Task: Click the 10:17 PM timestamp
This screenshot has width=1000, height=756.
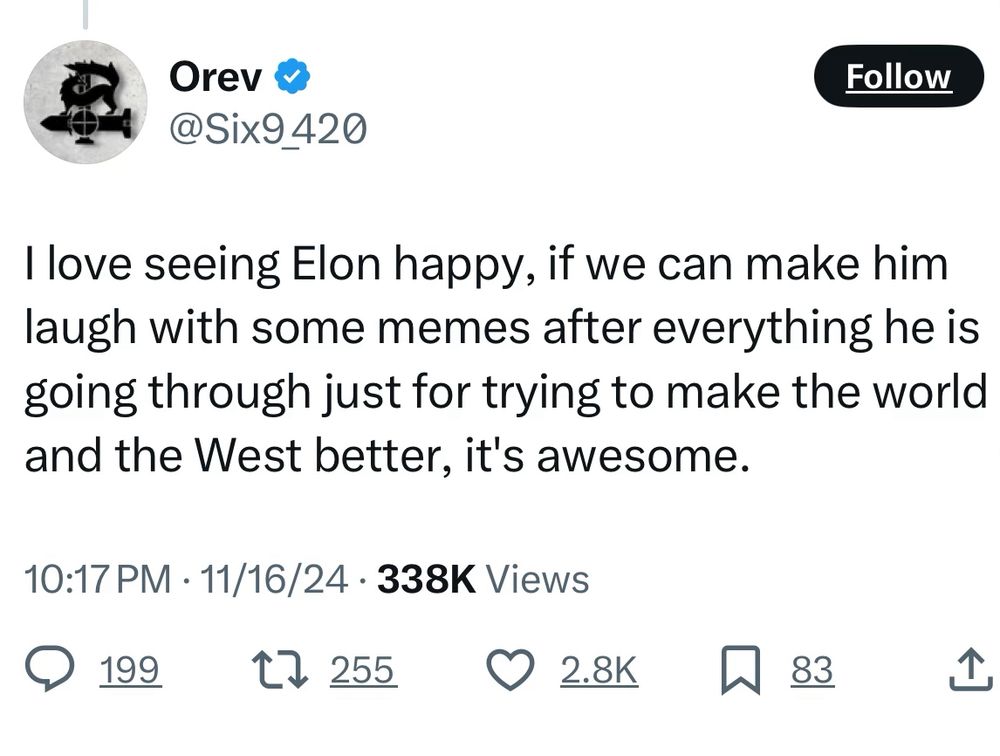Action: [x=95, y=578]
